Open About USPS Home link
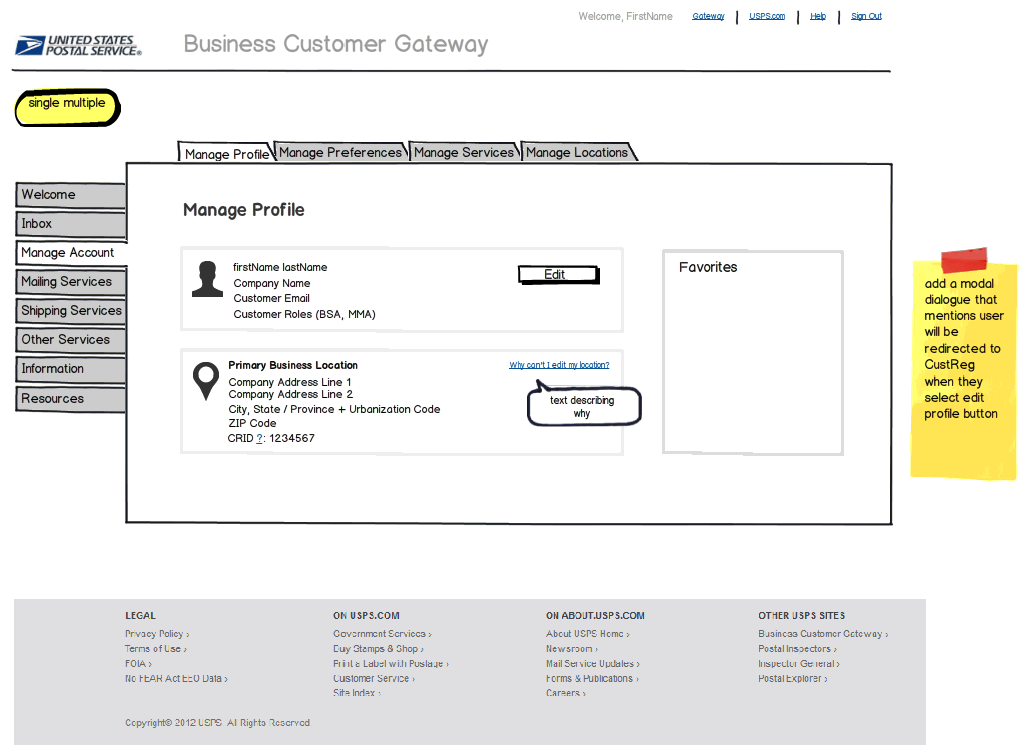Viewport: 1028px width, 753px height. coord(587,634)
